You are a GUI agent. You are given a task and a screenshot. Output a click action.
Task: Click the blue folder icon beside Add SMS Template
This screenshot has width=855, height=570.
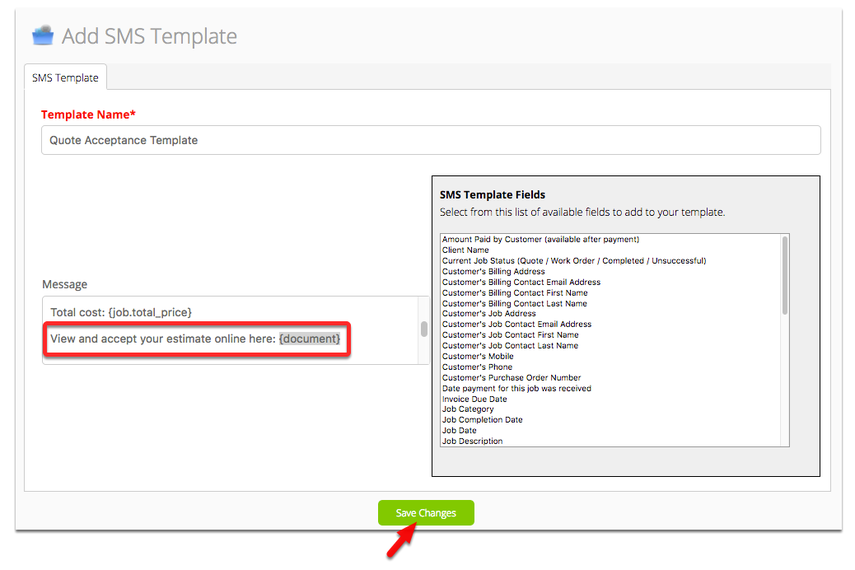tap(43, 35)
